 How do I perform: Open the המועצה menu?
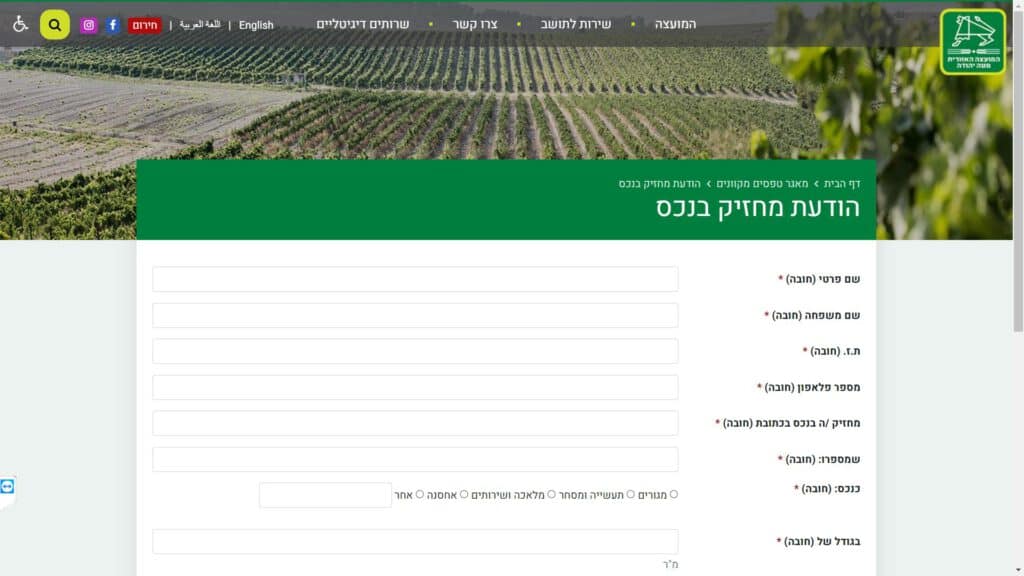pos(675,24)
